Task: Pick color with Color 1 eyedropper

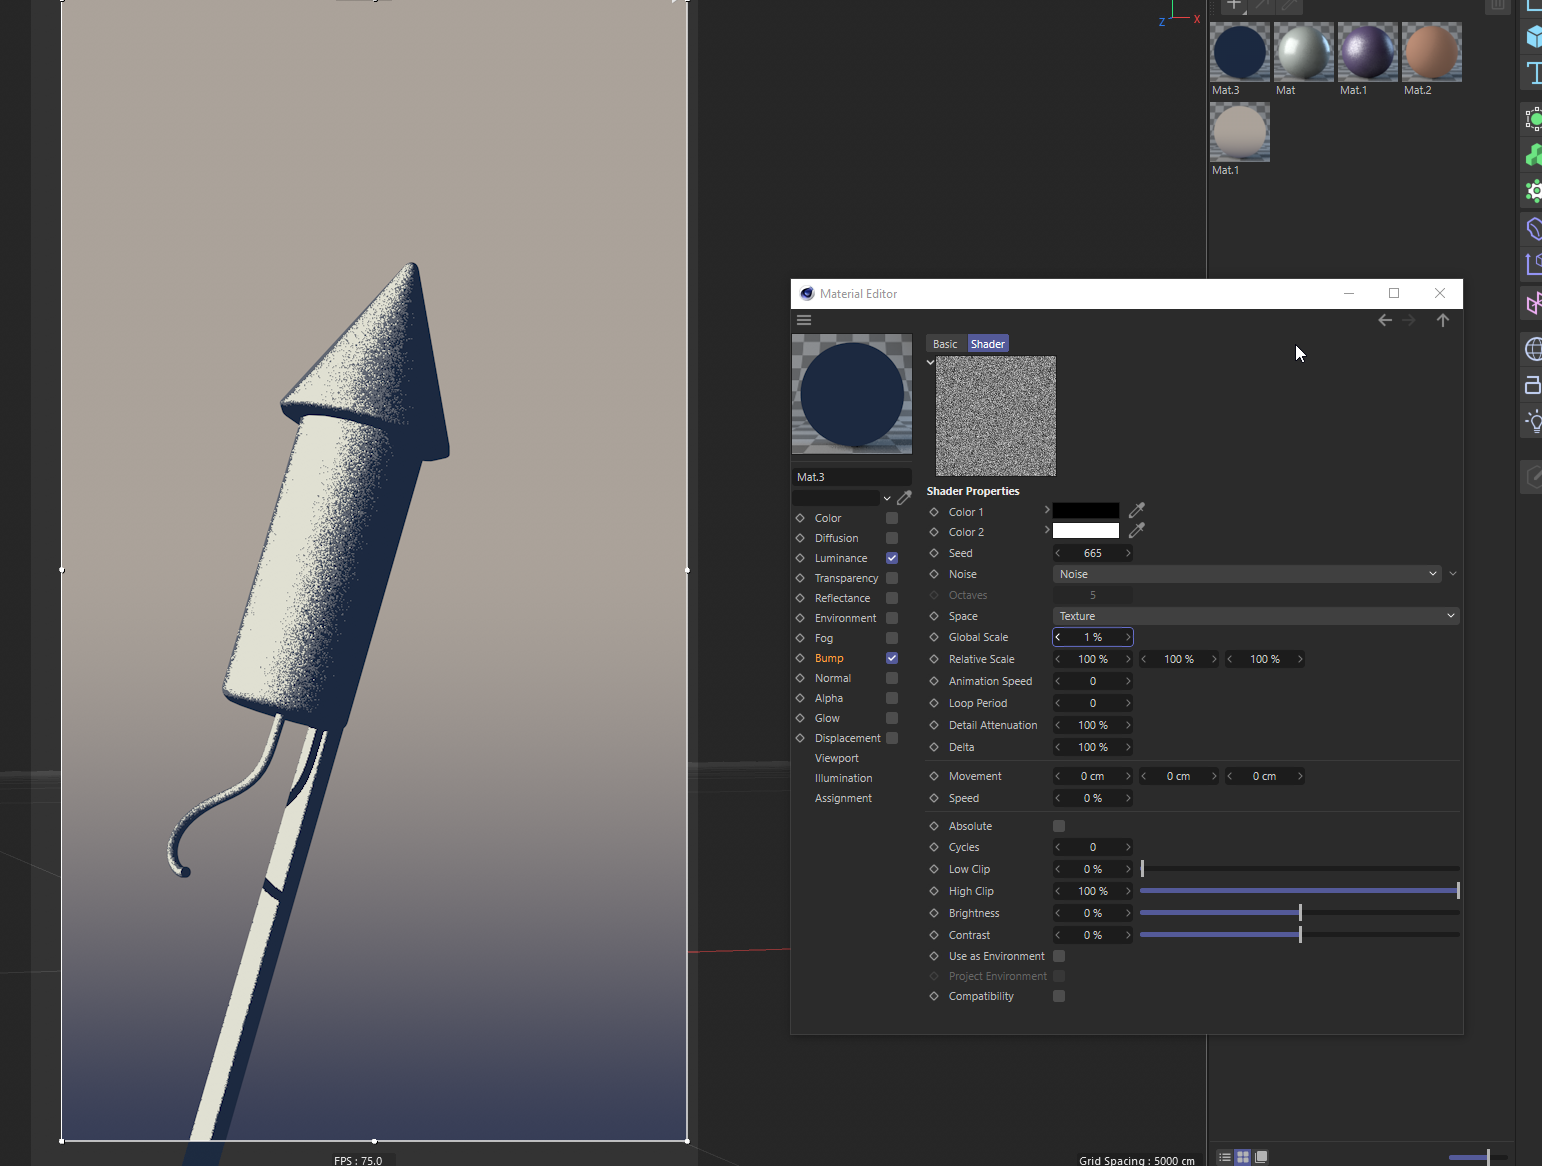Action: [1136, 511]
